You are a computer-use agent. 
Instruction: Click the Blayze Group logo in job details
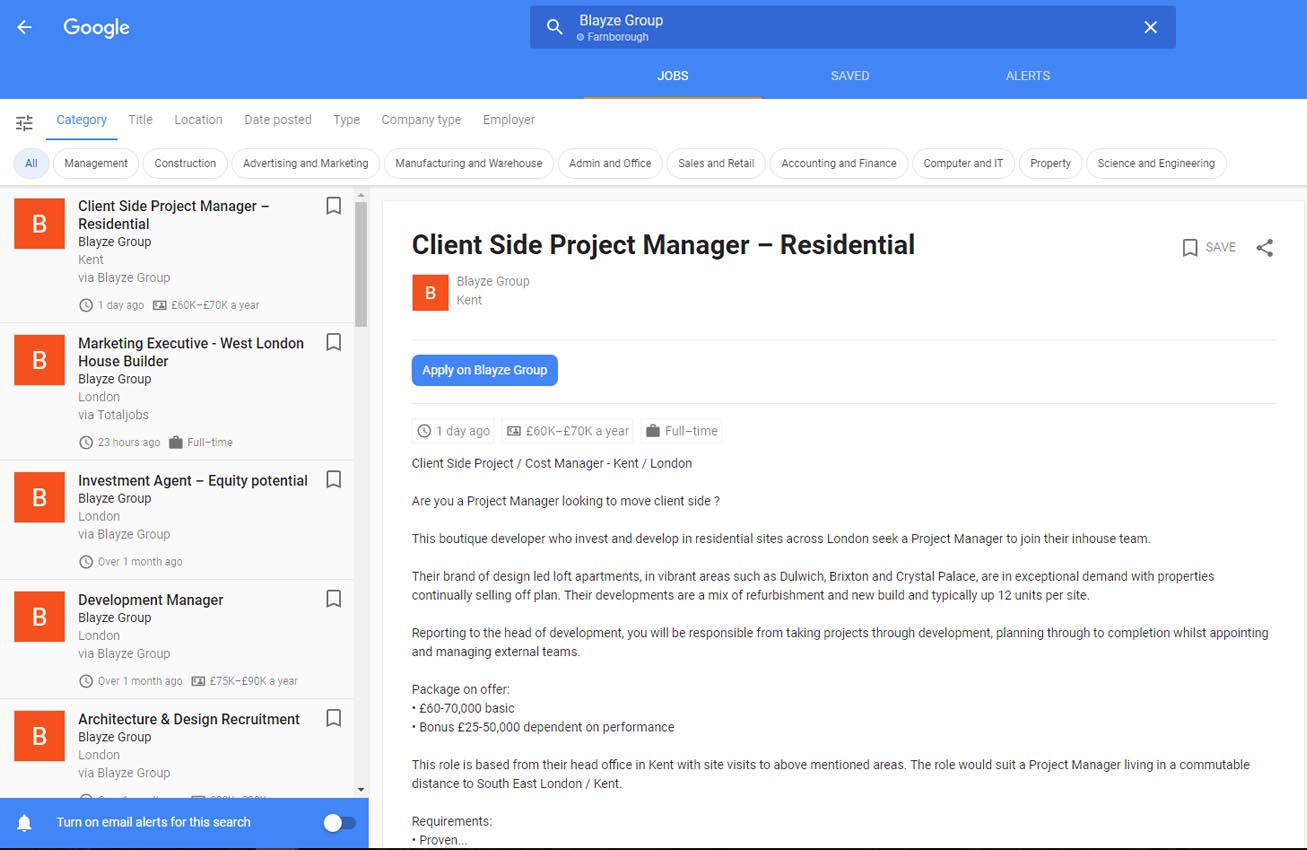pyautogui.click(x=430, y=292)
